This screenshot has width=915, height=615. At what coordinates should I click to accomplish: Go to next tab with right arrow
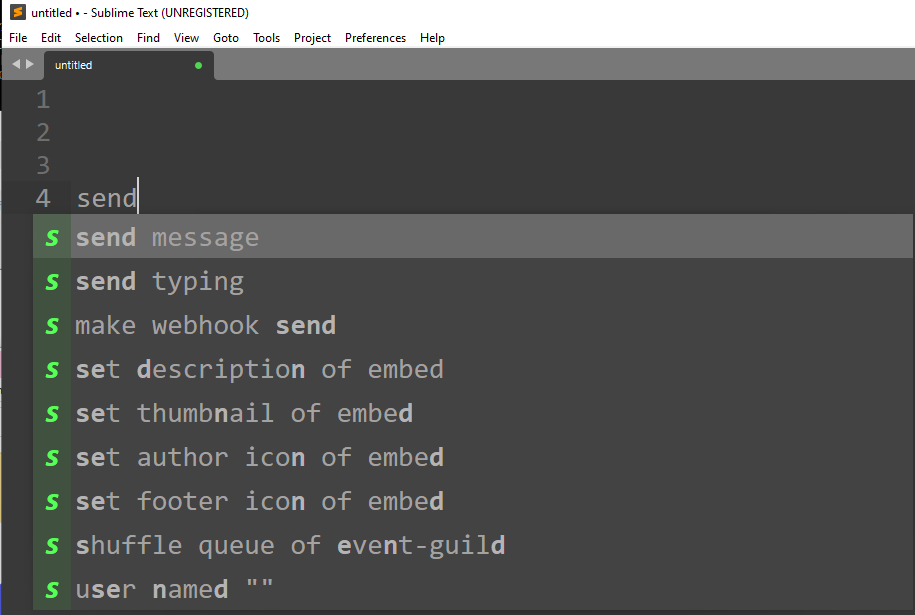point(30,64)
